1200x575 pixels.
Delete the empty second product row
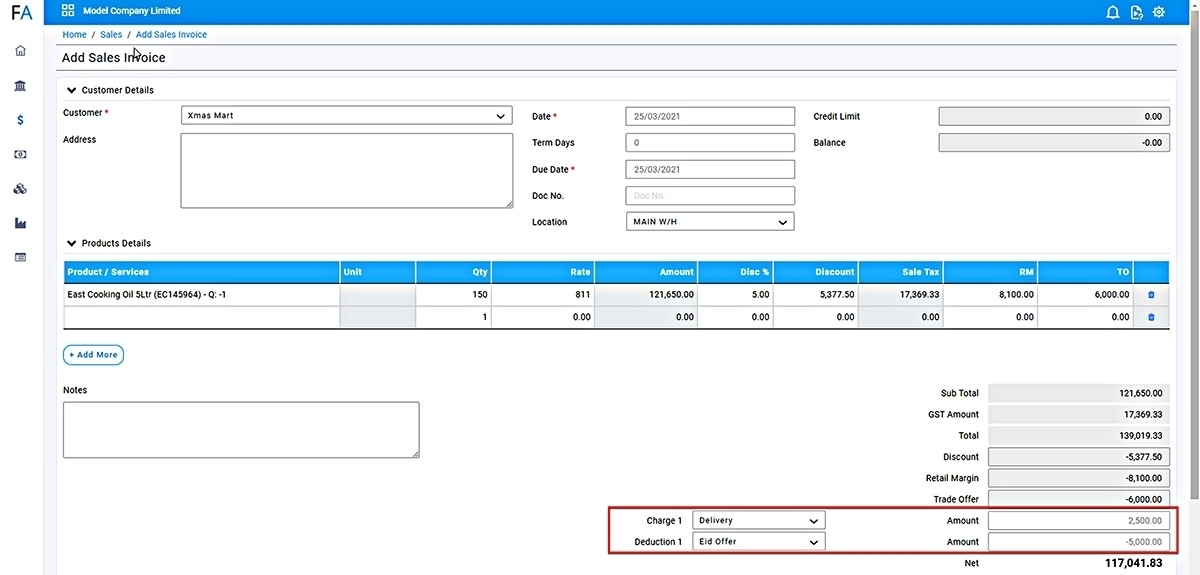click(1151, 317)
